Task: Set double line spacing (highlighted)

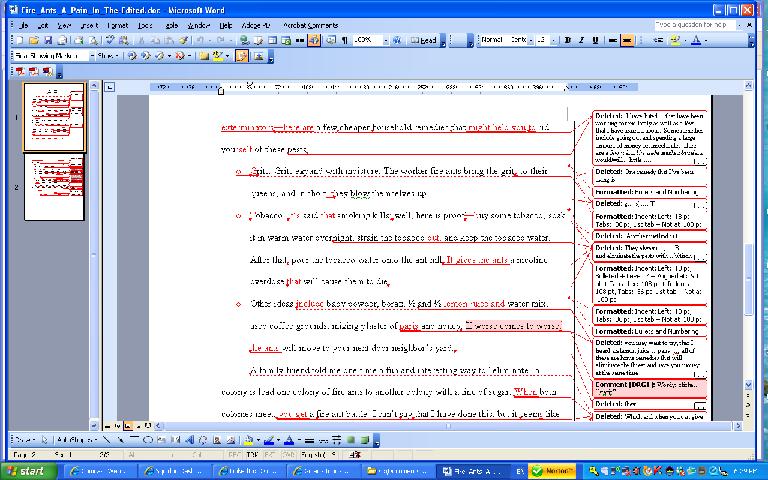Action: click(x=627, y=40)
